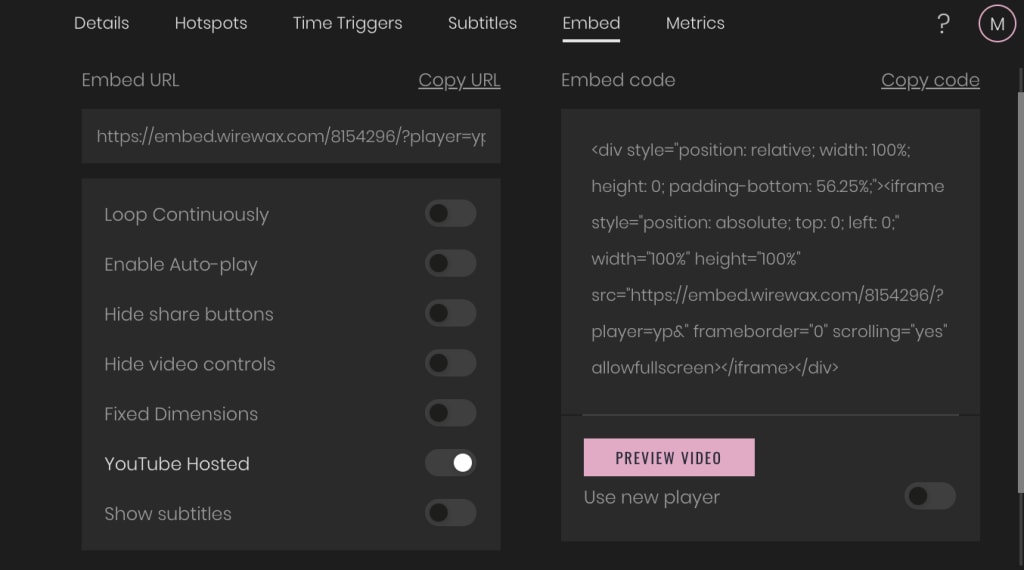Image resolution: width=1024 pixels, height=570 pixels.
Task: View the Metrics tab
Action: tap(695, 24)
